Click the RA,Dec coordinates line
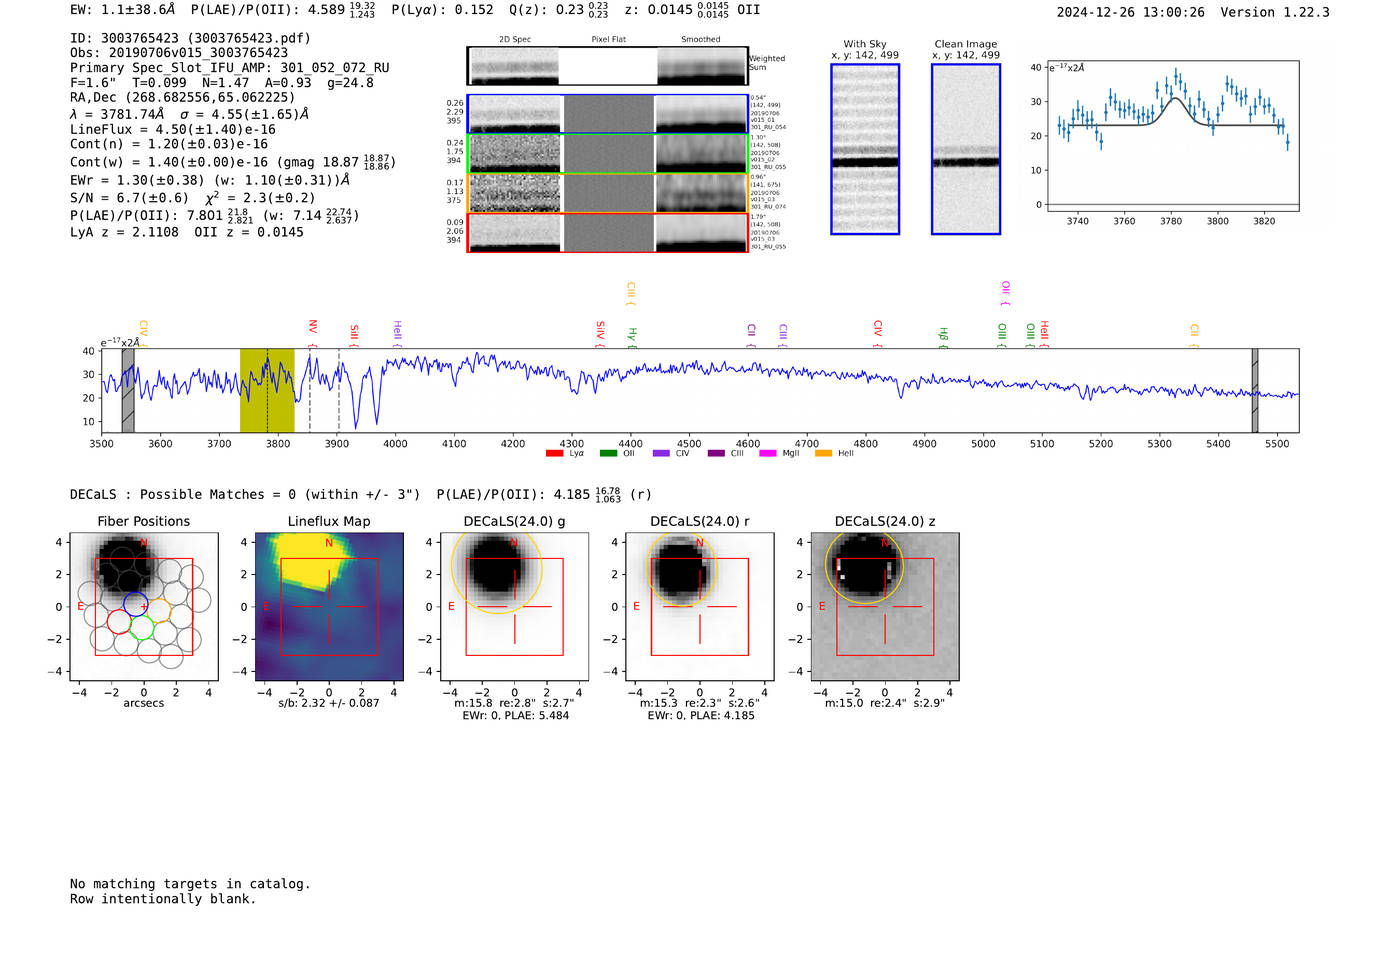The width and height of the screenshot is (1400, 953). 182,98
